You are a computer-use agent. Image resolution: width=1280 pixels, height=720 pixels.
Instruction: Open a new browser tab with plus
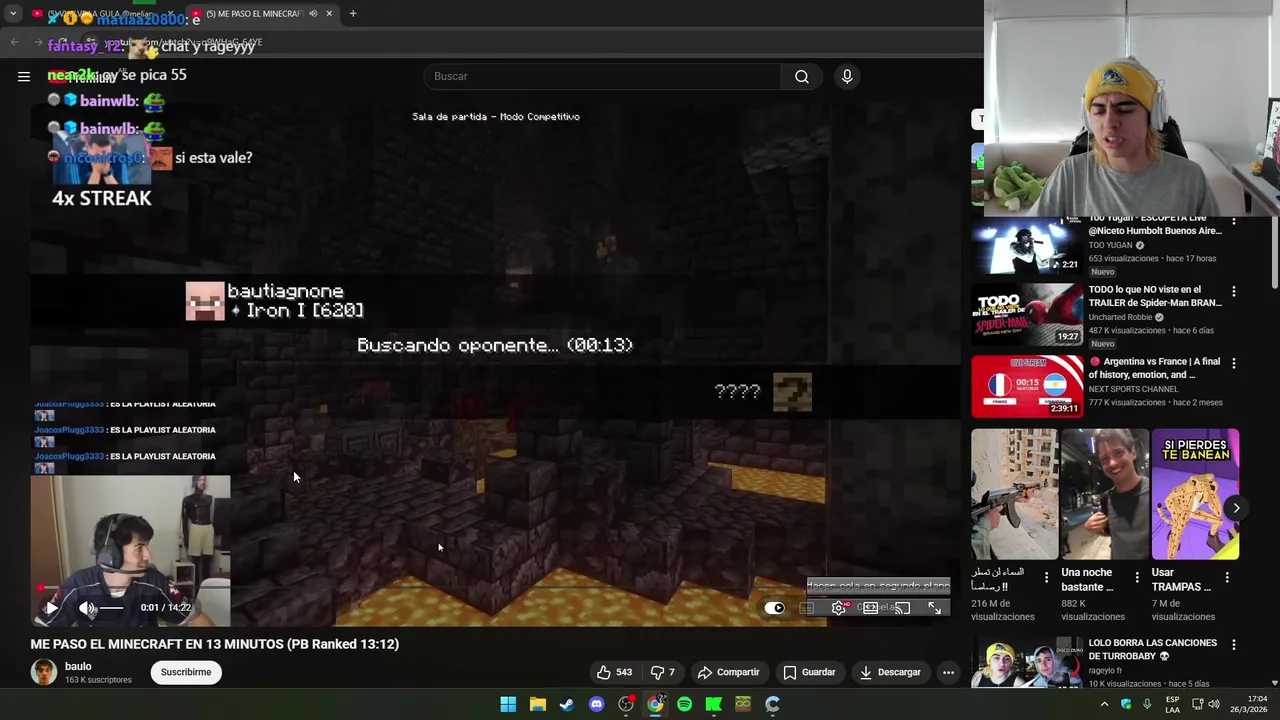pyautogui.click(x=353, y=14)
